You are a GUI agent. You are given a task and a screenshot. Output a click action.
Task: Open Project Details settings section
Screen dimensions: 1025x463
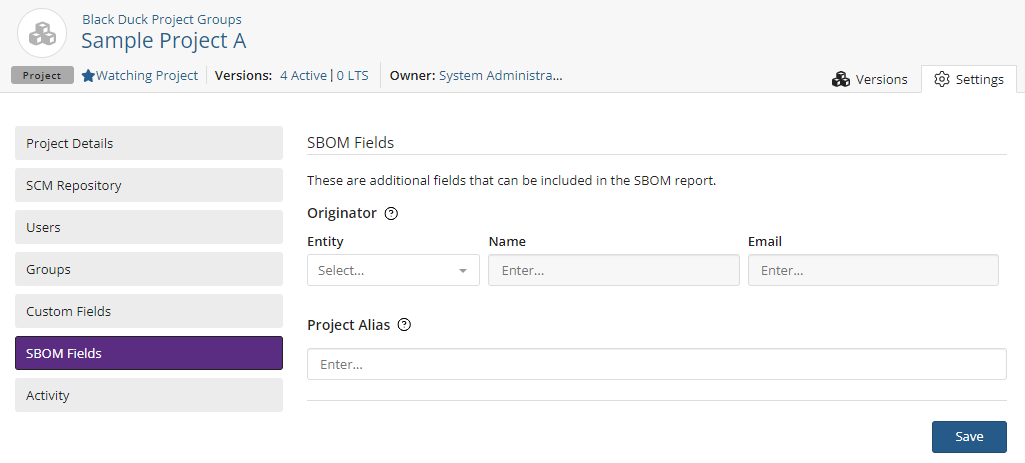coord(148,143)
